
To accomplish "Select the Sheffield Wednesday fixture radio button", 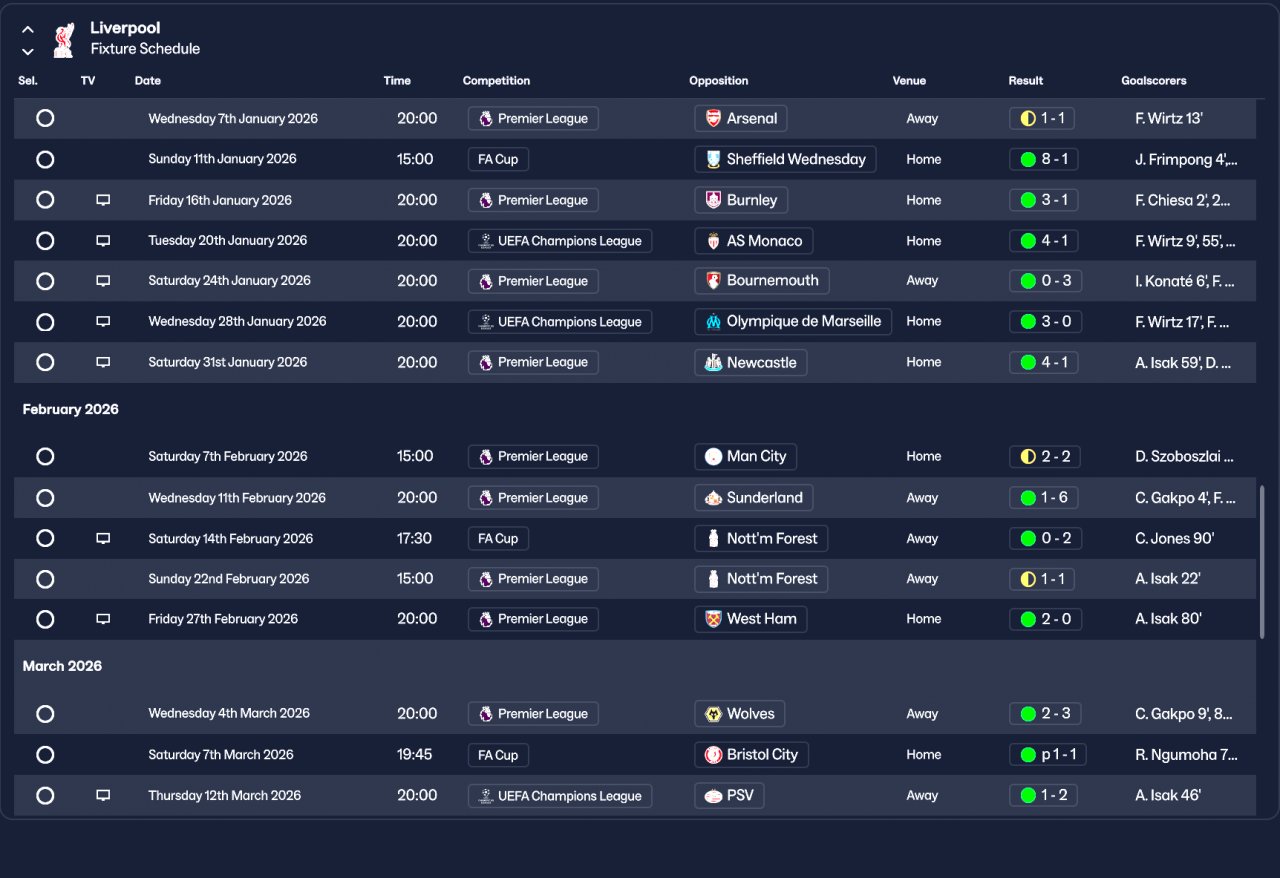I will pos(45,159).
